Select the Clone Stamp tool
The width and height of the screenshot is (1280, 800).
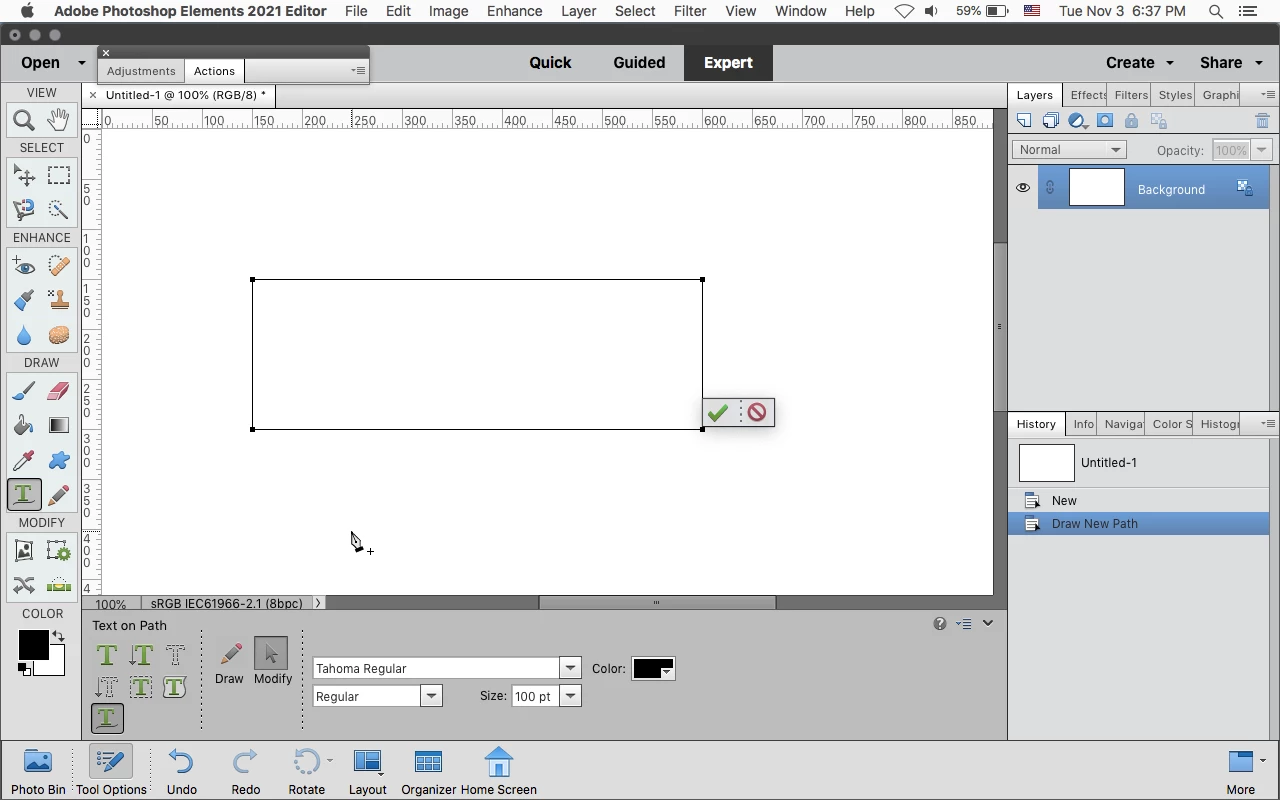[x=58, y=299]
